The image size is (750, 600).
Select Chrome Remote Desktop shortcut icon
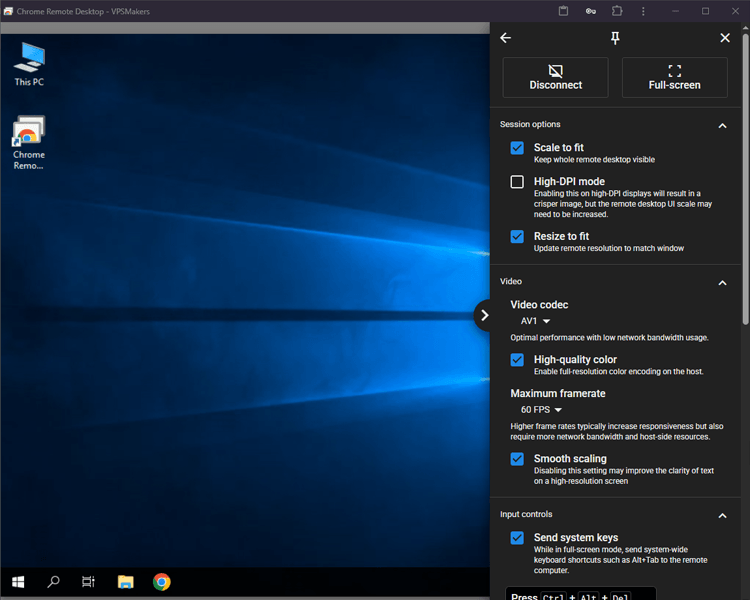(x=29, y=143)
